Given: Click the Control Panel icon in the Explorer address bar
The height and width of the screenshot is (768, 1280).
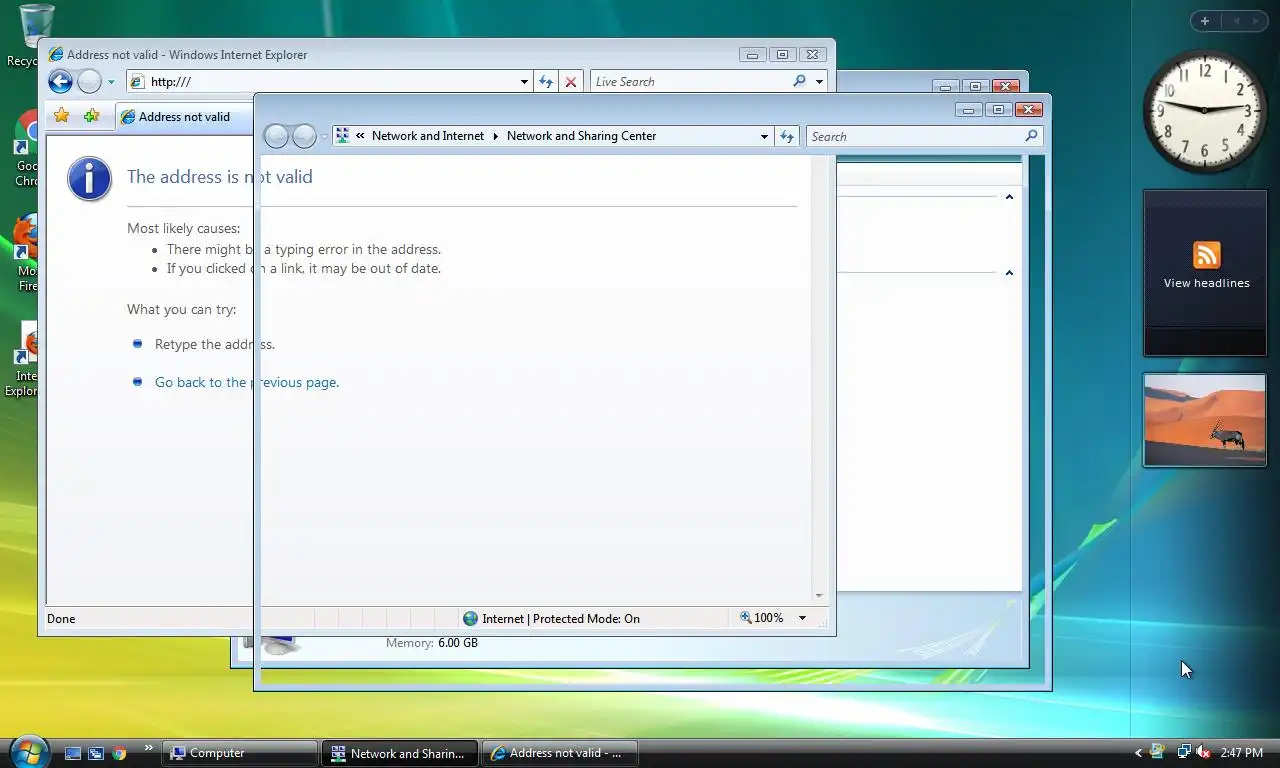Looking at the screenshot, I should click(343, 136).
